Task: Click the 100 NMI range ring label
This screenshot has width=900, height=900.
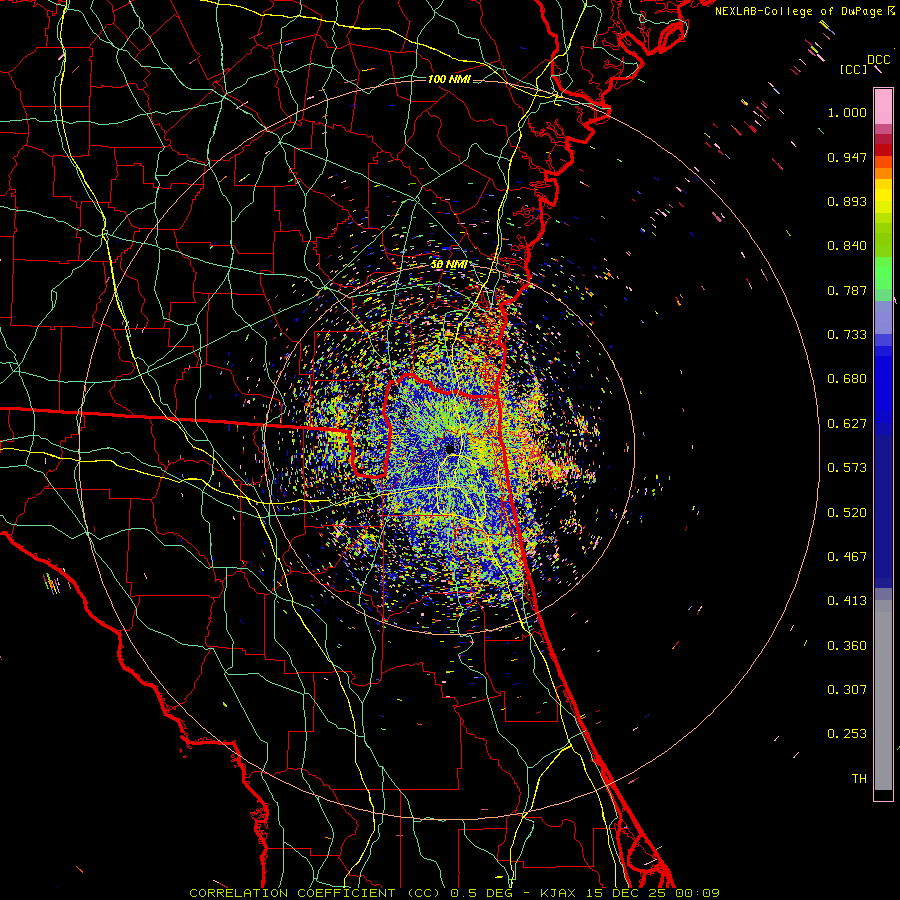Action: pyautogui.click(x=449, y=79)
